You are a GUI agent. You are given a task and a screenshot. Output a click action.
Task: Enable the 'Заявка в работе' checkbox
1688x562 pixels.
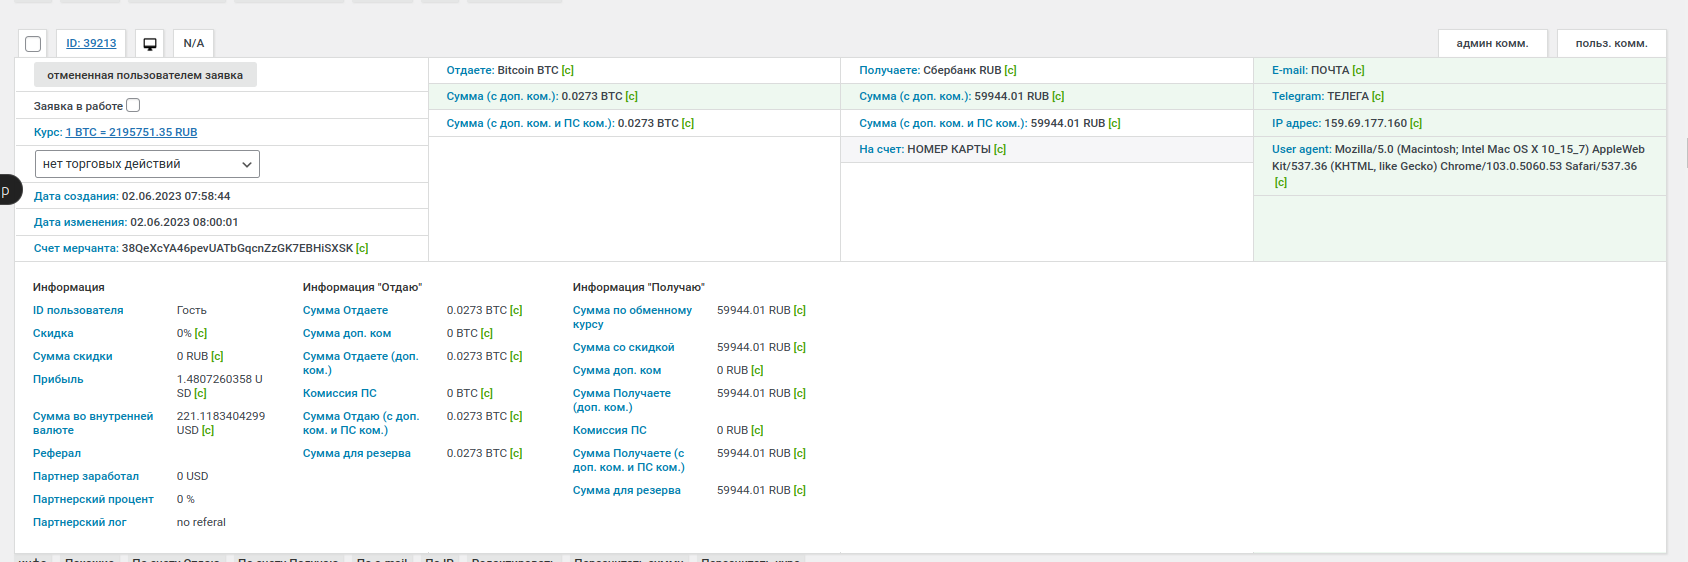[133, 105]
